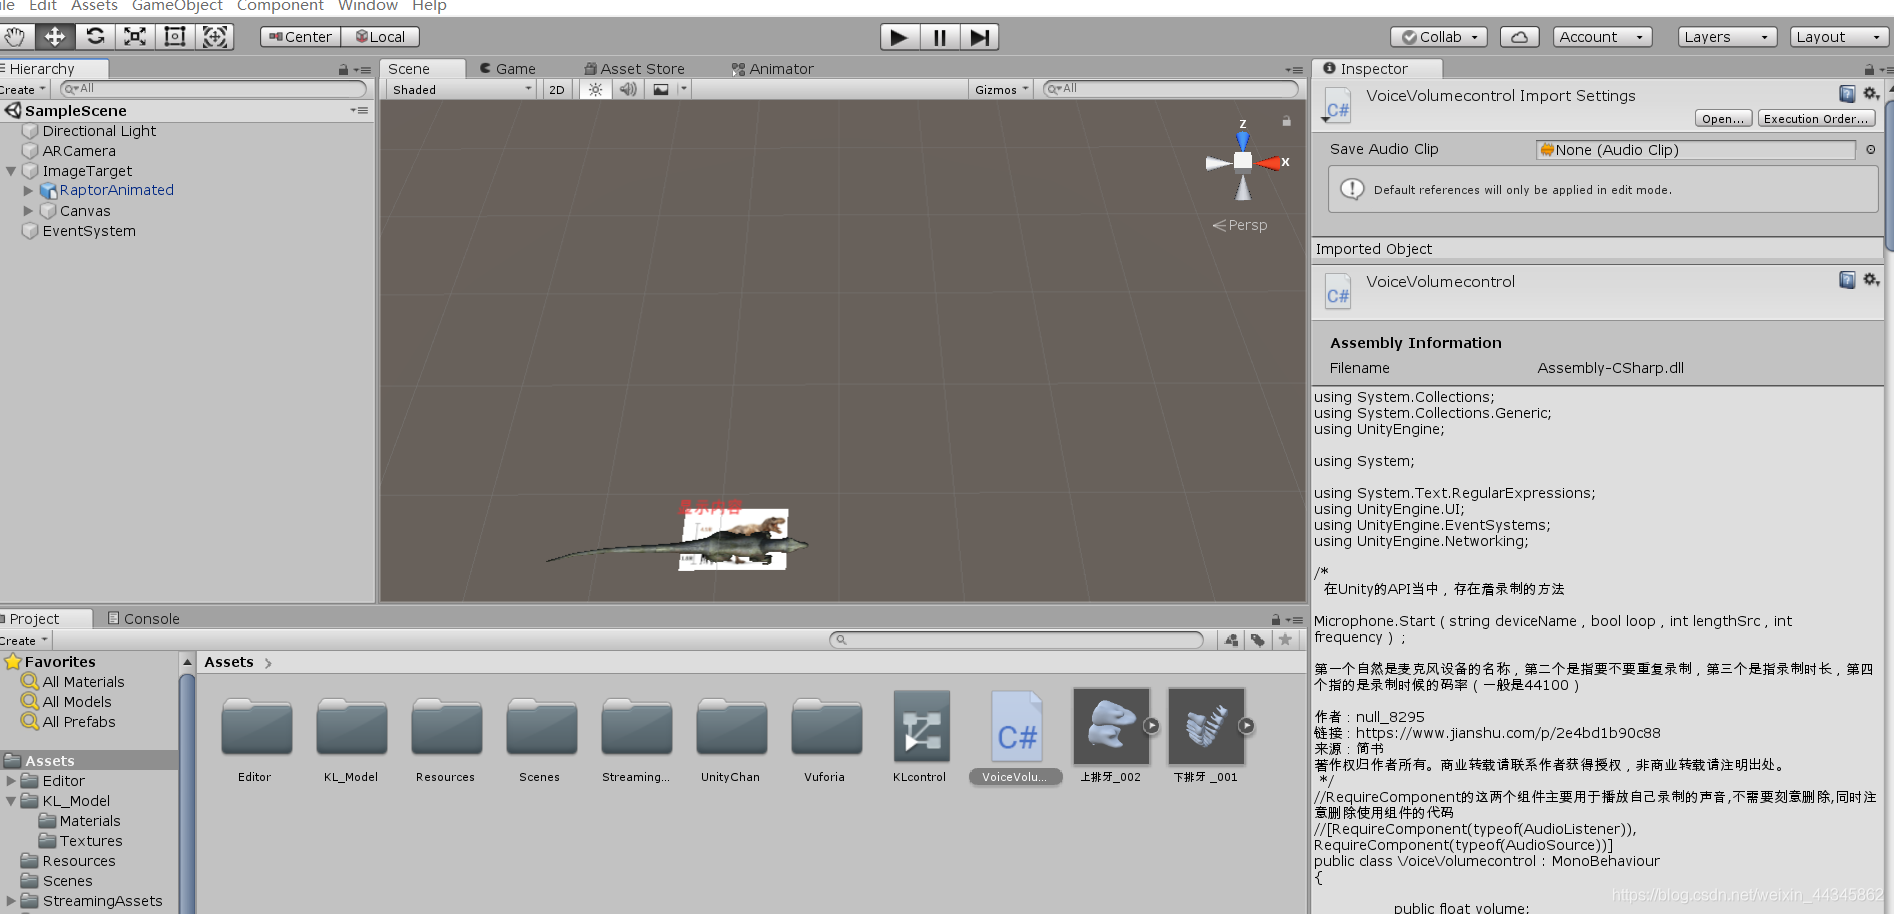Click the Open... script button
Screen dimensions: 1894x914
pos(1723,118)
